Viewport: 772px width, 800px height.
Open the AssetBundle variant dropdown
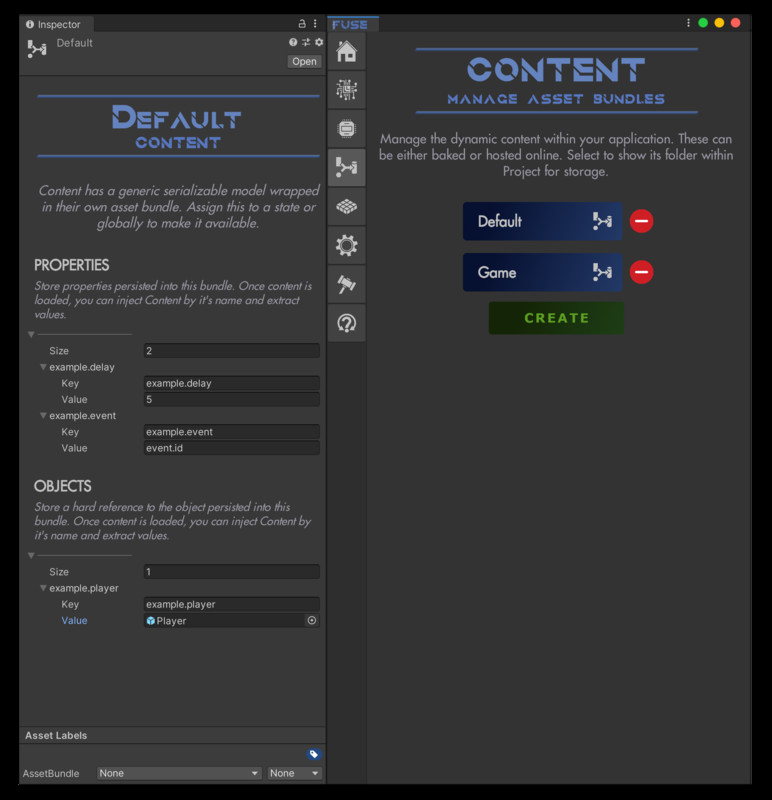(294, 773)
